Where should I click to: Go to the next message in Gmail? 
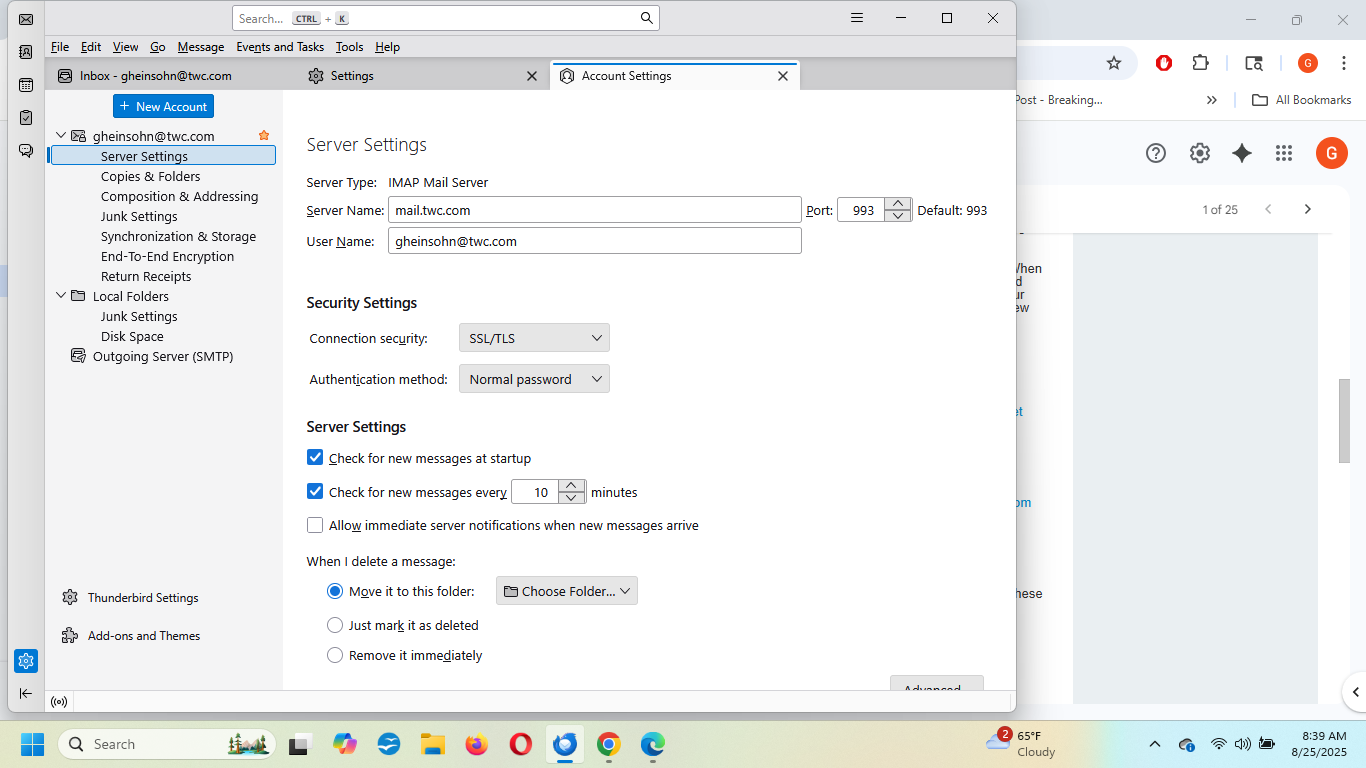point(1307,209)
